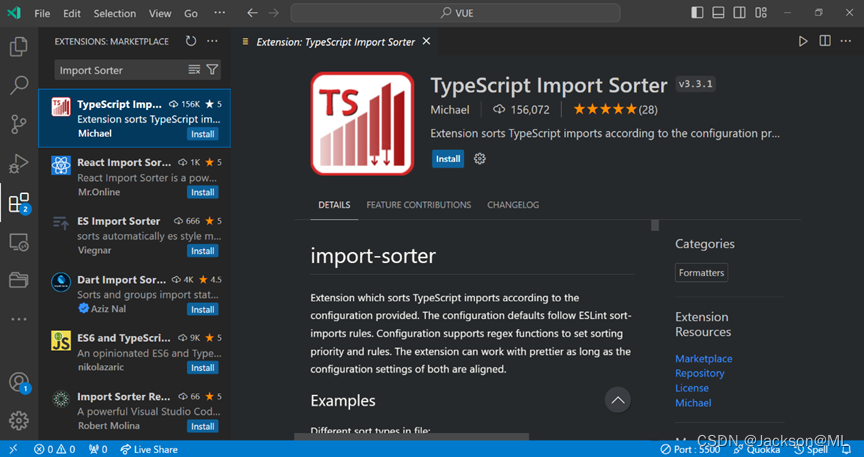Image resolution: width=864 pixels, height=457 pixels.
Task: Open the Selection menu
Action: click(115, 13)
